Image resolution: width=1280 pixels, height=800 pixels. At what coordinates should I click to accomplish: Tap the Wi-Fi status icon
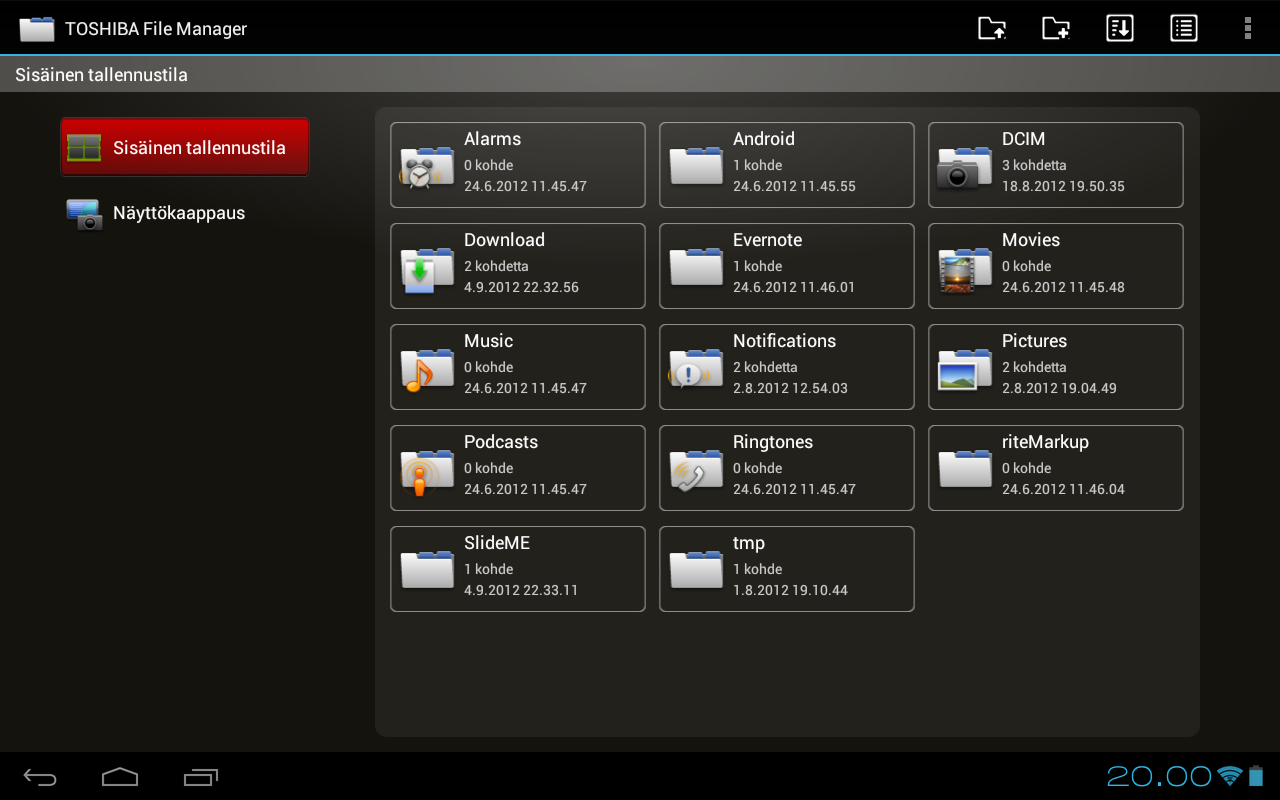coord(1230,776)
